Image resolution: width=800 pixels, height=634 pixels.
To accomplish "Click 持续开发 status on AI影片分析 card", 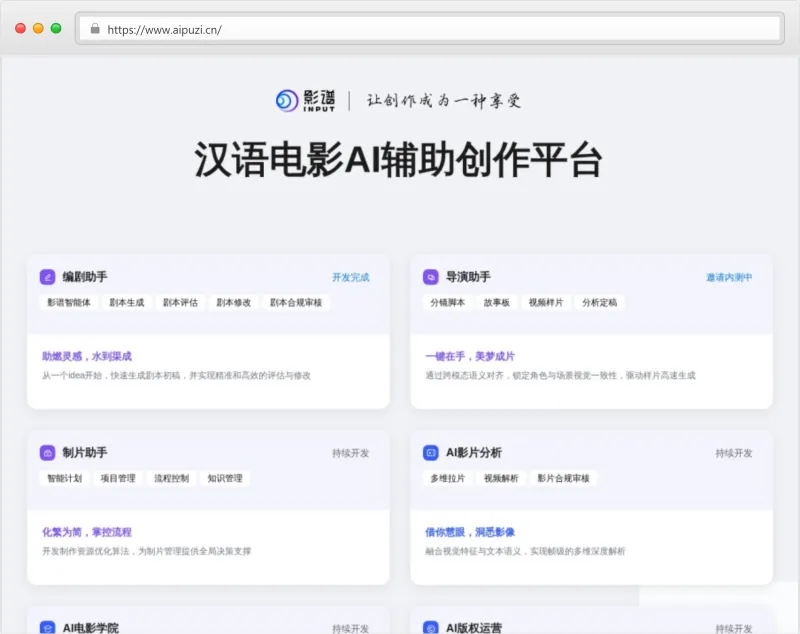I will point(734,453).
